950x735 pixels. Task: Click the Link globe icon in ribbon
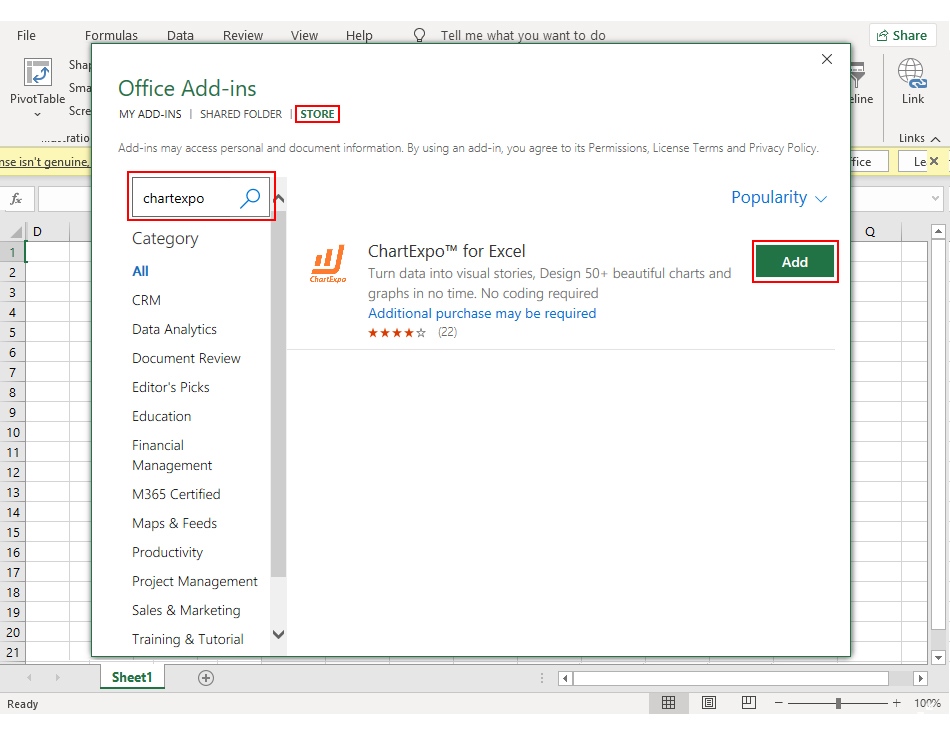[x=912, y=73]
